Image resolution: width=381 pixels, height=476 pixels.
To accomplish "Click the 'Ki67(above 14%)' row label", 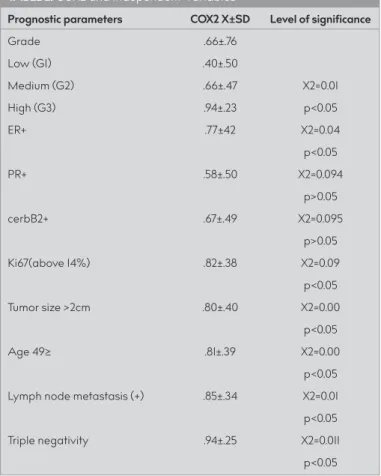I will [49, 263].
